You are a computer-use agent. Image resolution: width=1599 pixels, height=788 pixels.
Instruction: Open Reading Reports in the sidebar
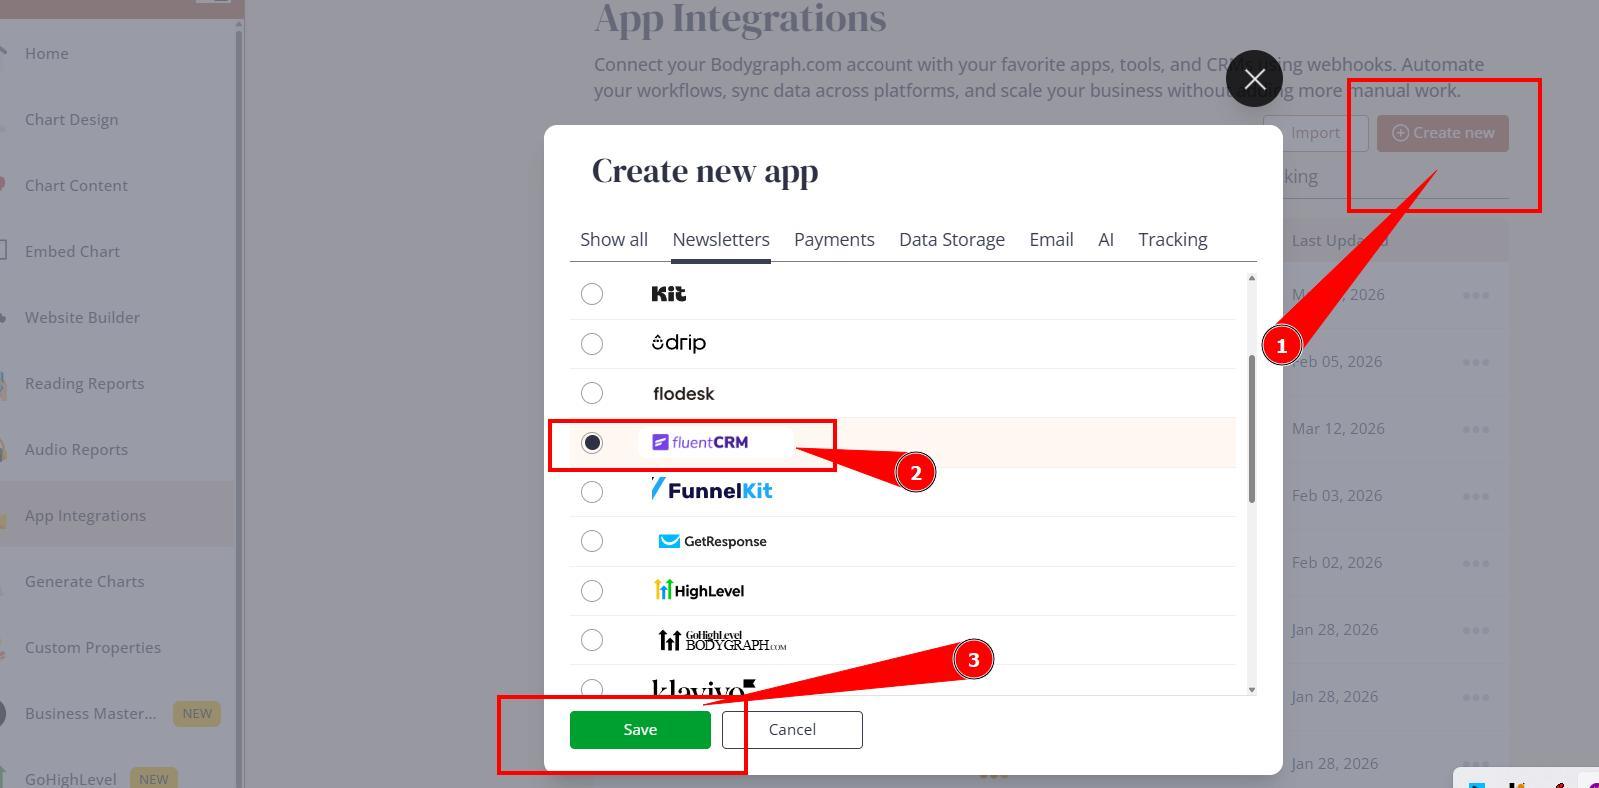84,384
